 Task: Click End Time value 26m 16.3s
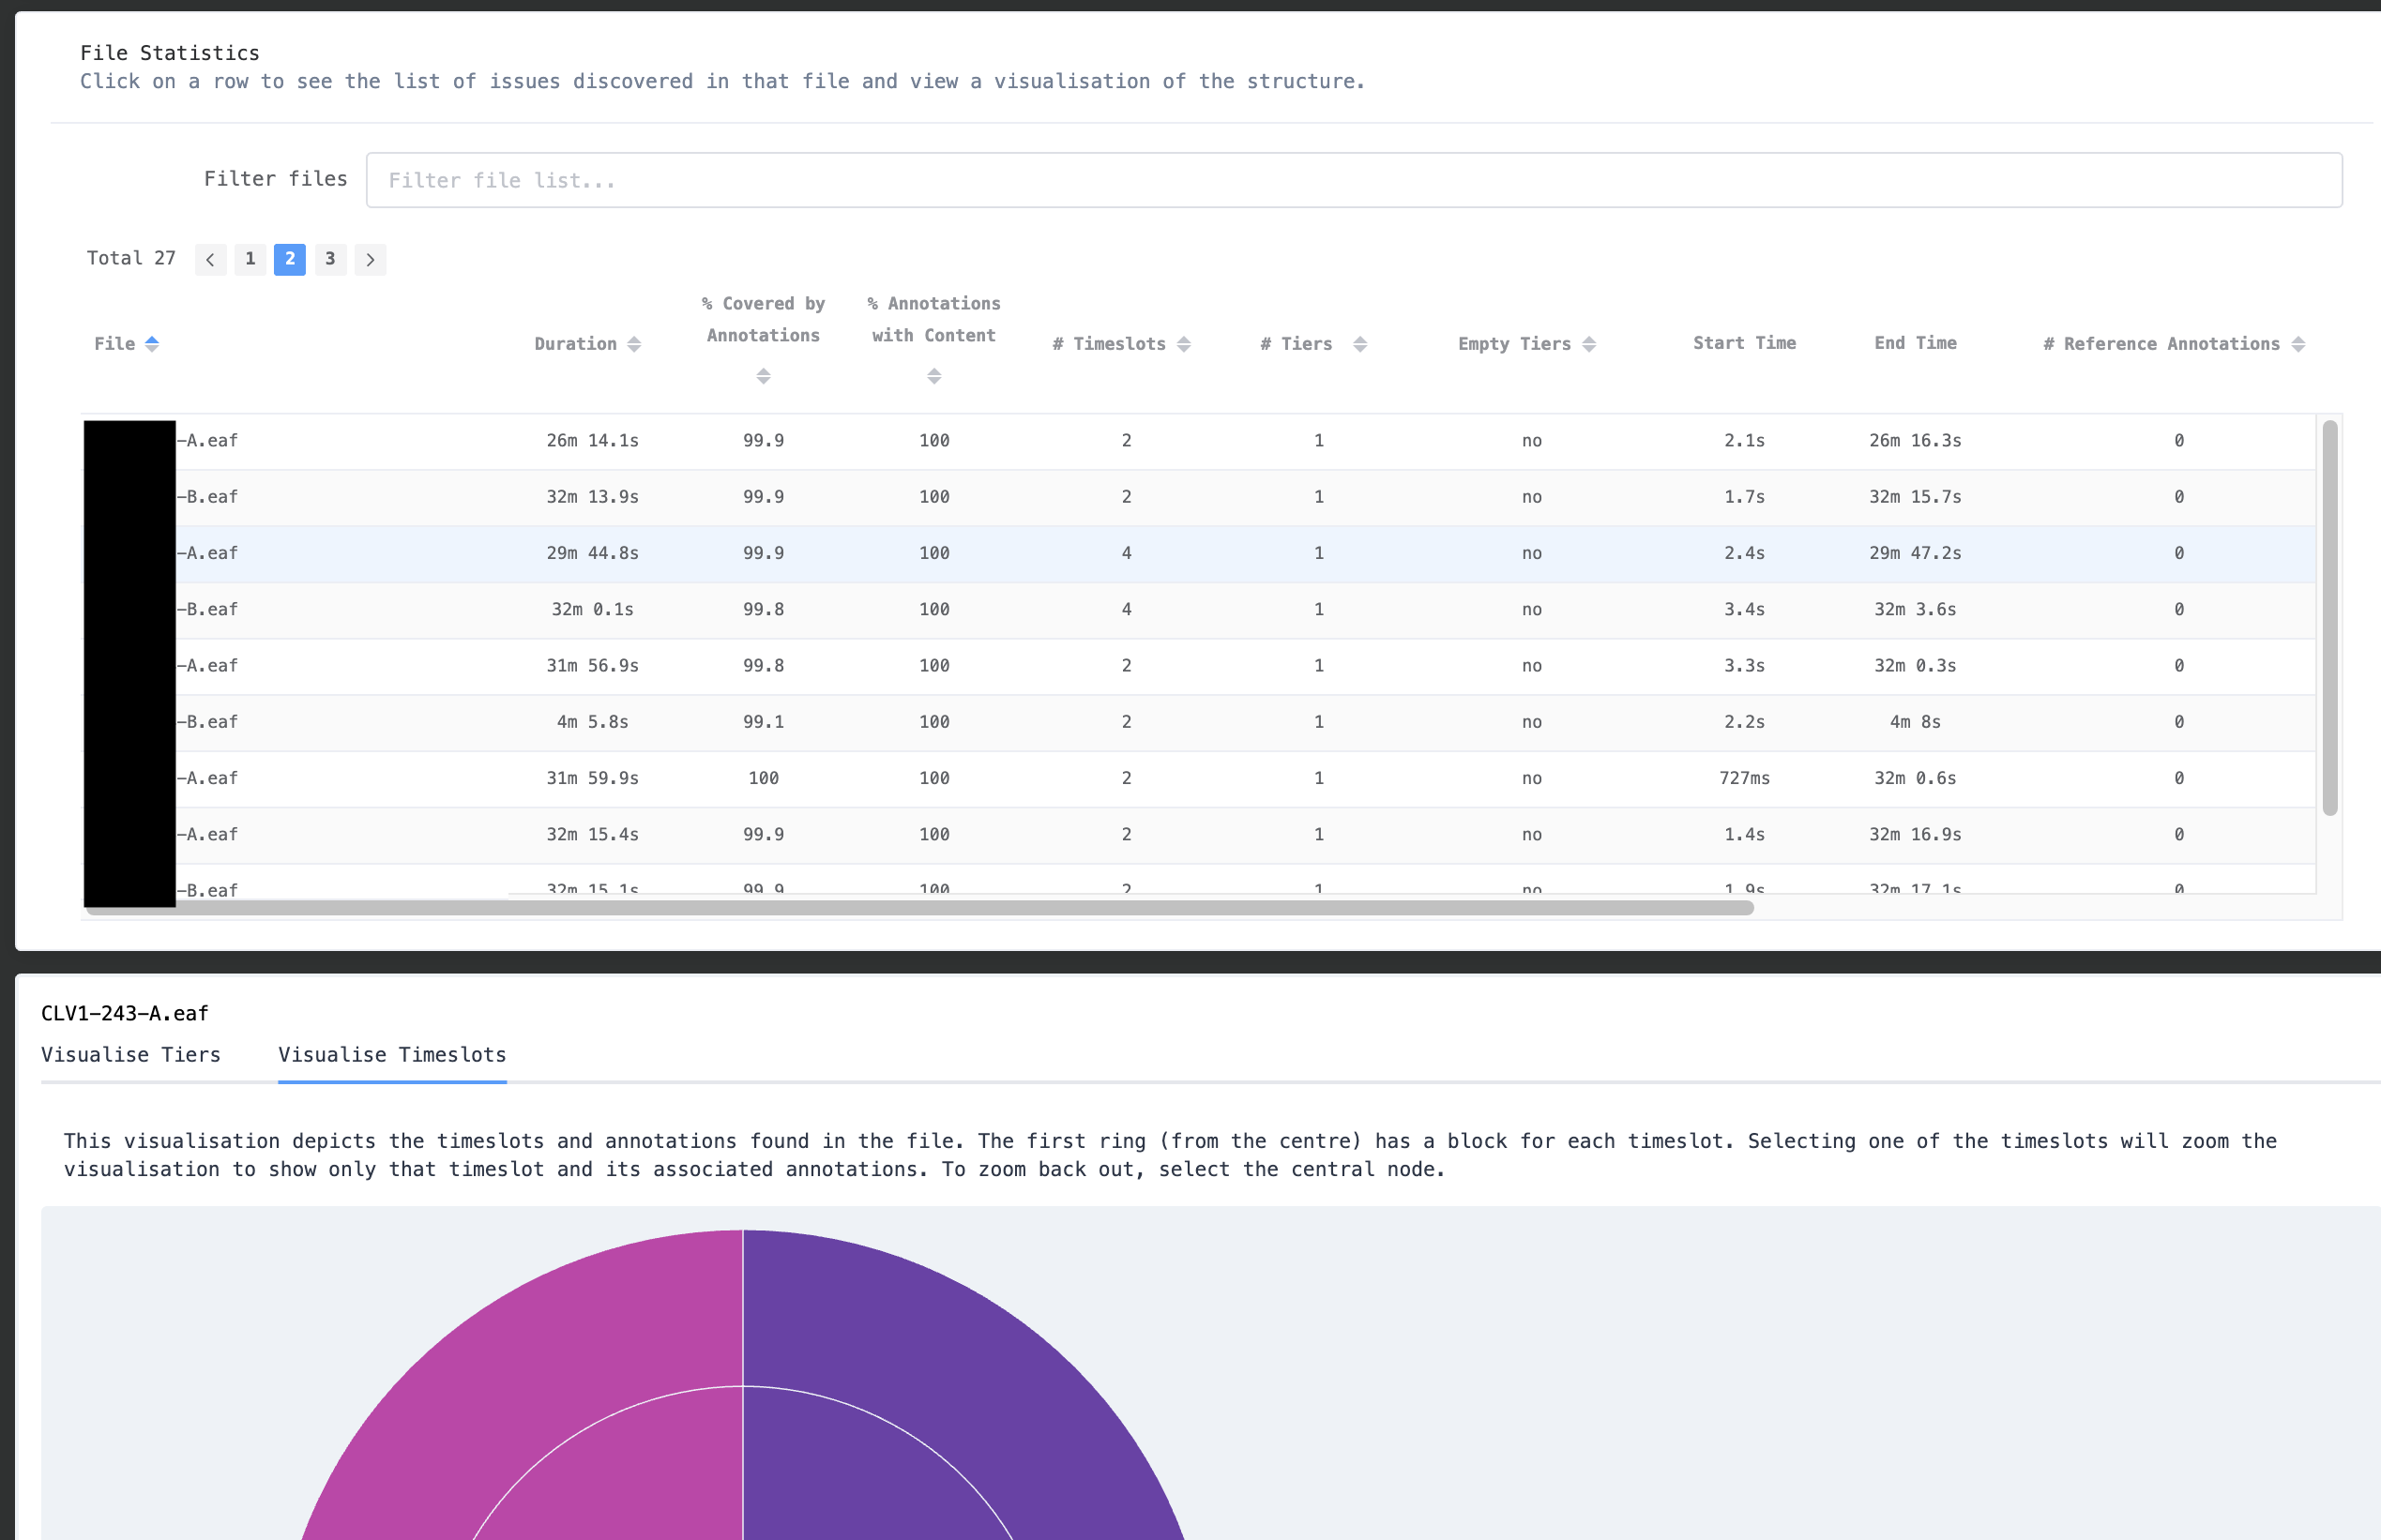pyautogui.click(x=1915, y=441)
